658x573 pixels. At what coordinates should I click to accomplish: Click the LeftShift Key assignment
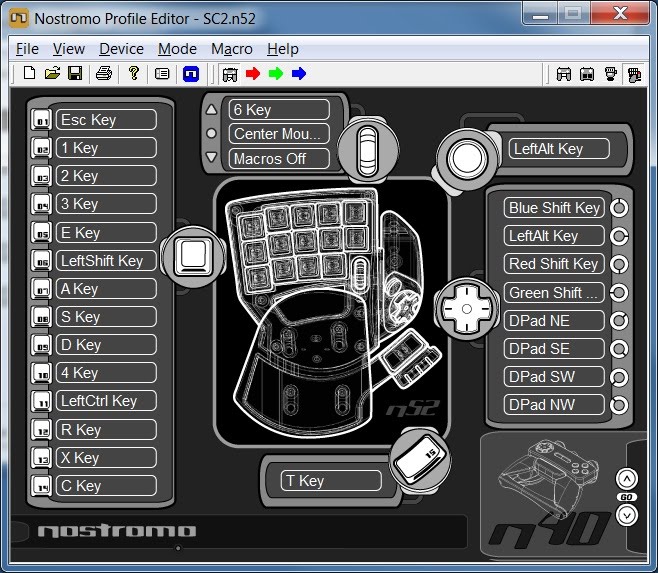point(106,261)
